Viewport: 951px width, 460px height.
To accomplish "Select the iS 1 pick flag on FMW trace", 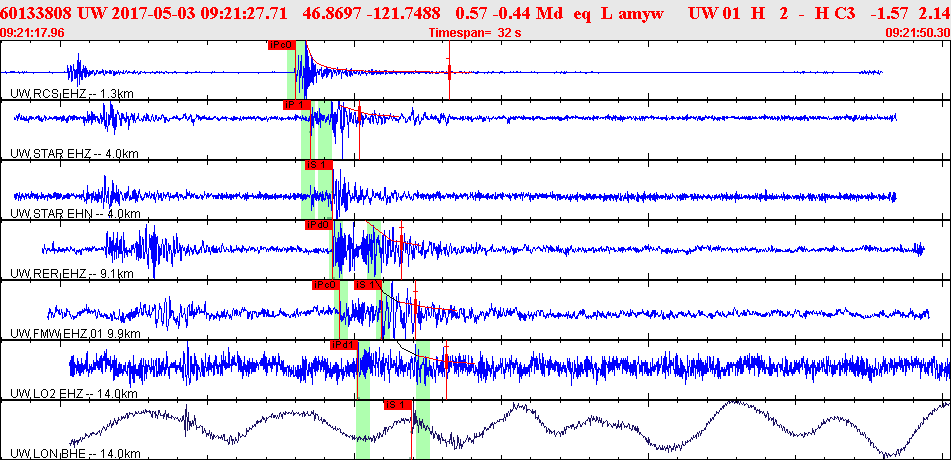I will coord(369,285).
